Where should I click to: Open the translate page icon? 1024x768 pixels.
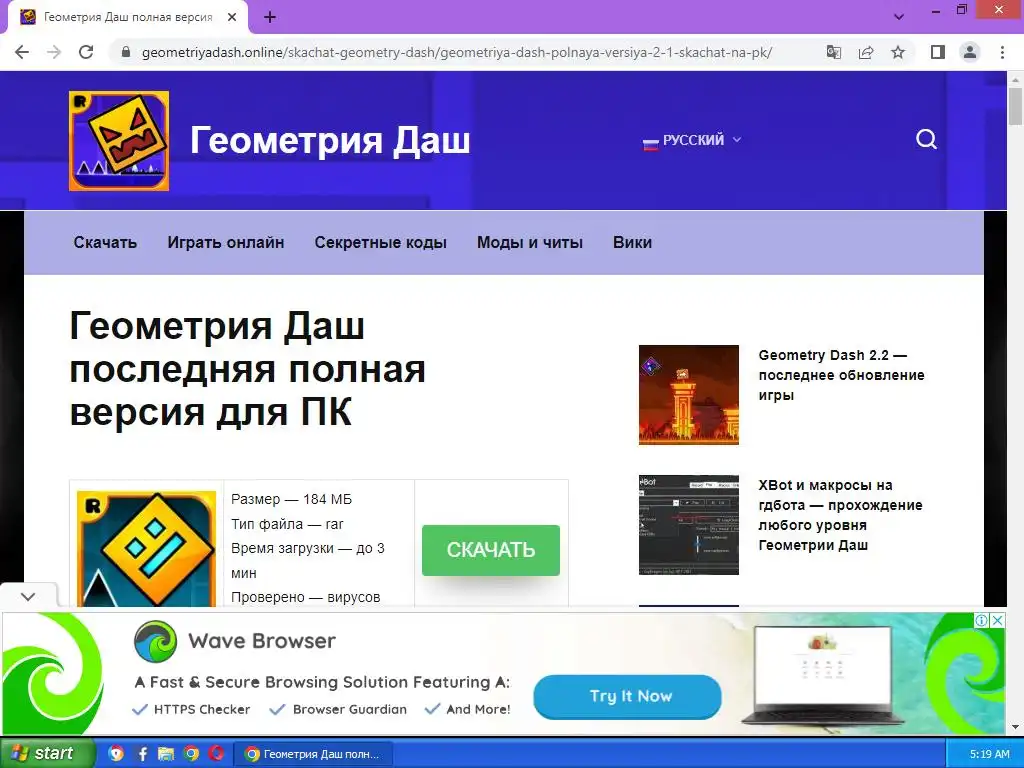tap(834, 52)
